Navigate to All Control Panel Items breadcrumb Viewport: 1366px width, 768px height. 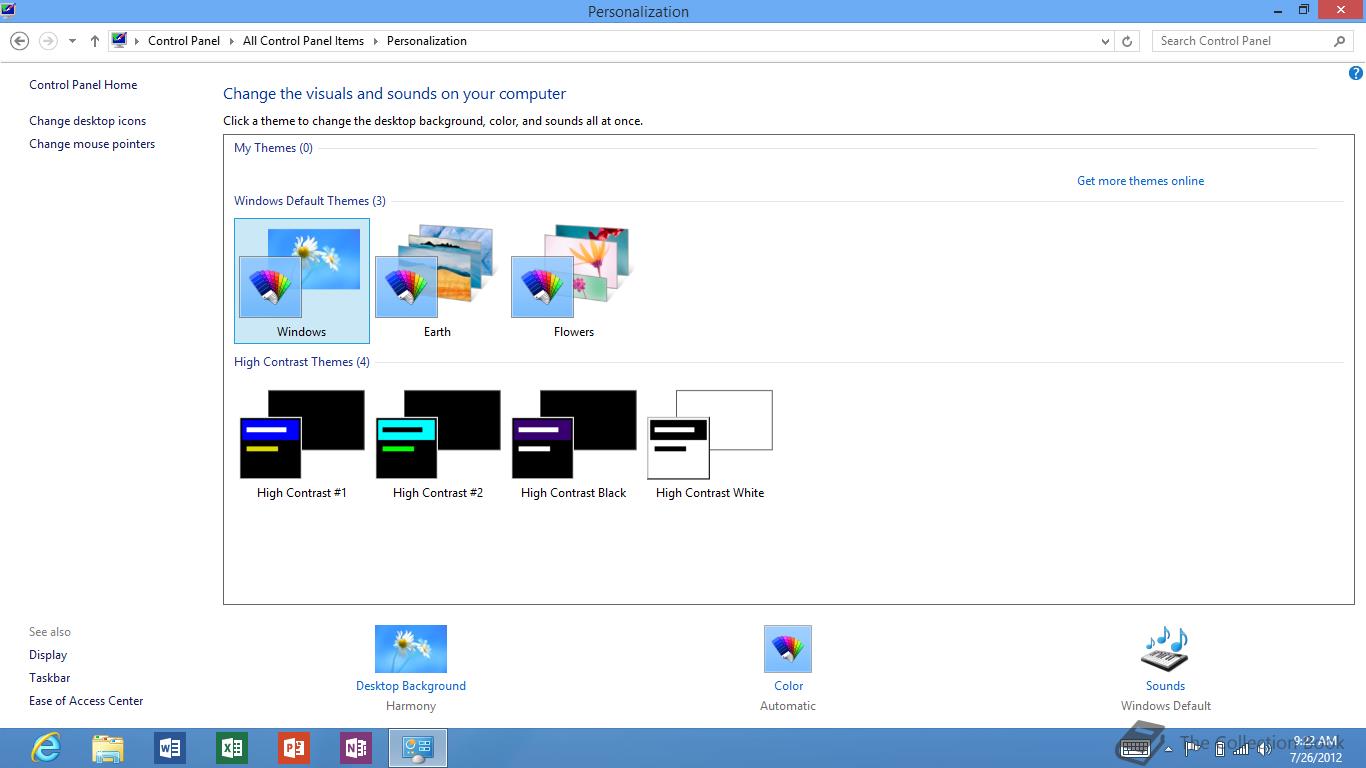(x=303, y=41)
